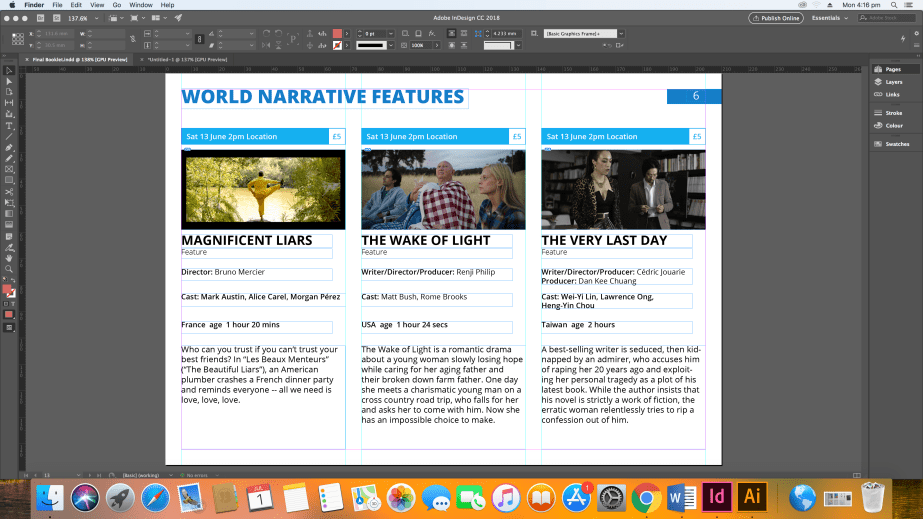Image resolution: width=923 pixels, height=519 pixels.
Task: Select the Rectangle tool
Action: click(9, 181)
